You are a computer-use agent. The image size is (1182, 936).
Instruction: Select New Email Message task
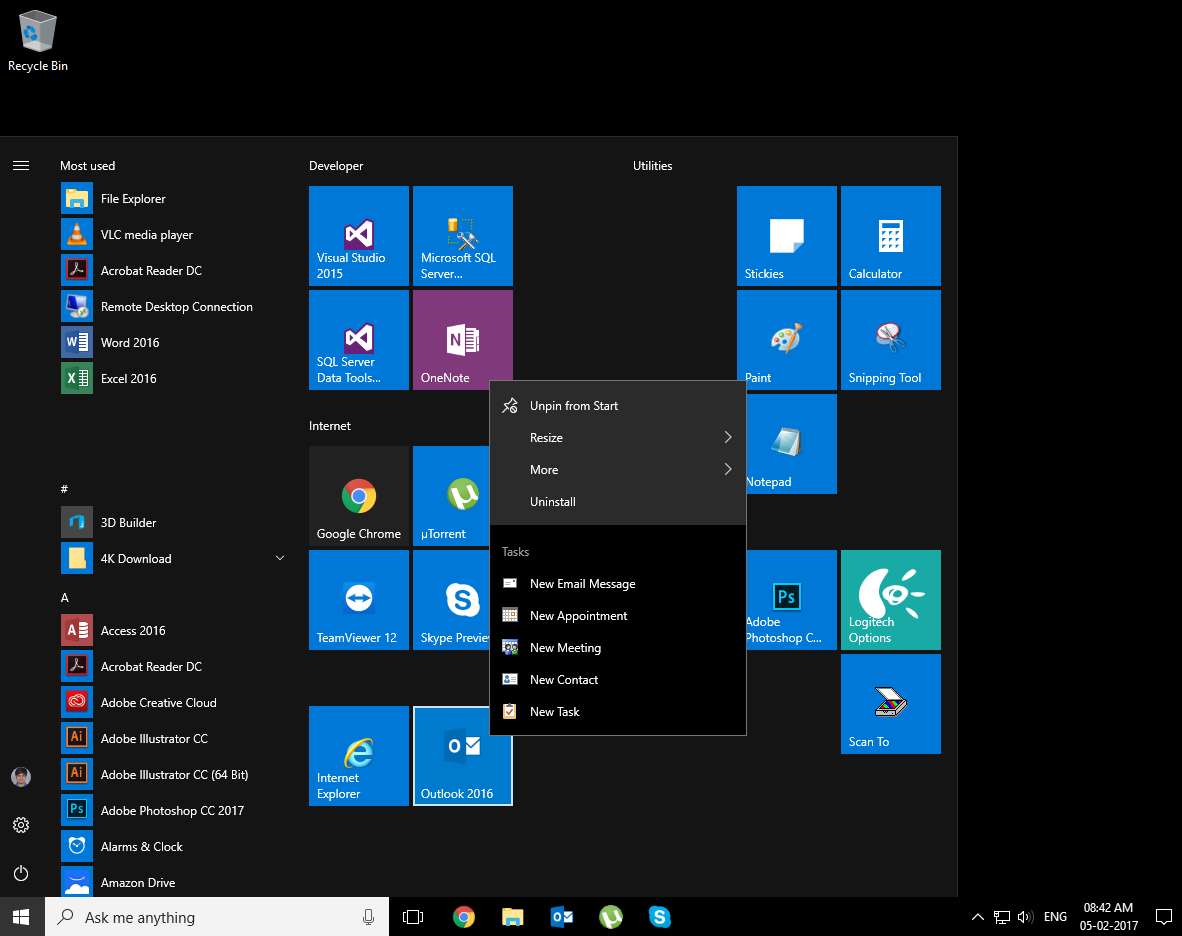pyautogui.click(x=618, y=584)
